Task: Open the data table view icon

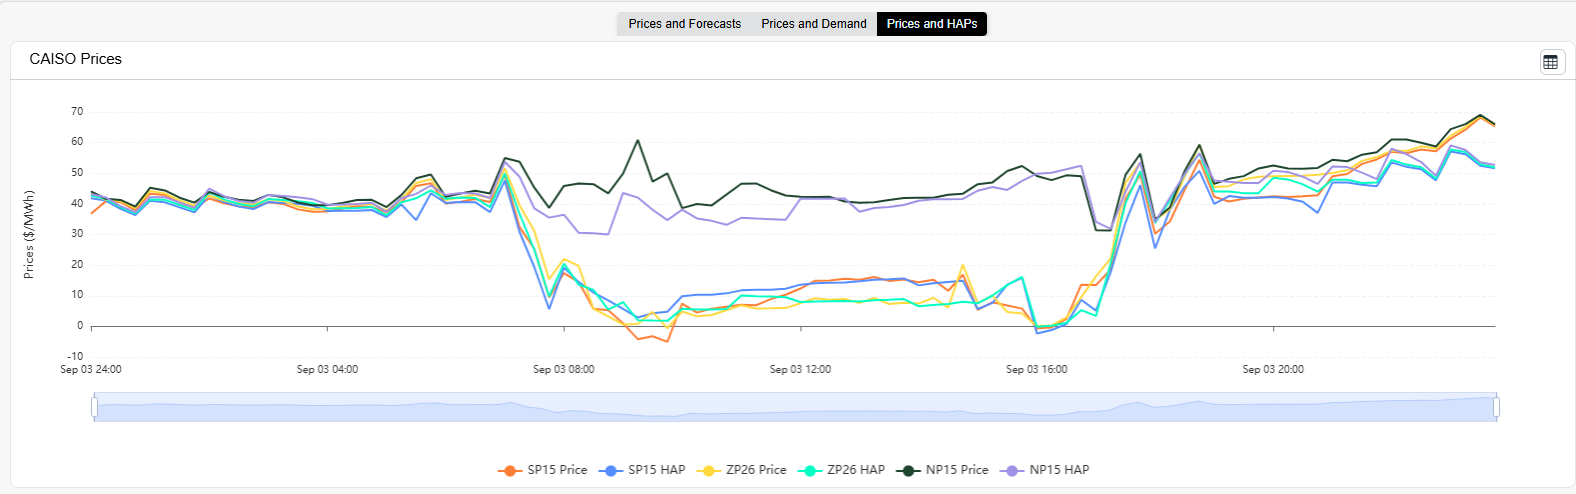Action: [x=1551, y=62]
